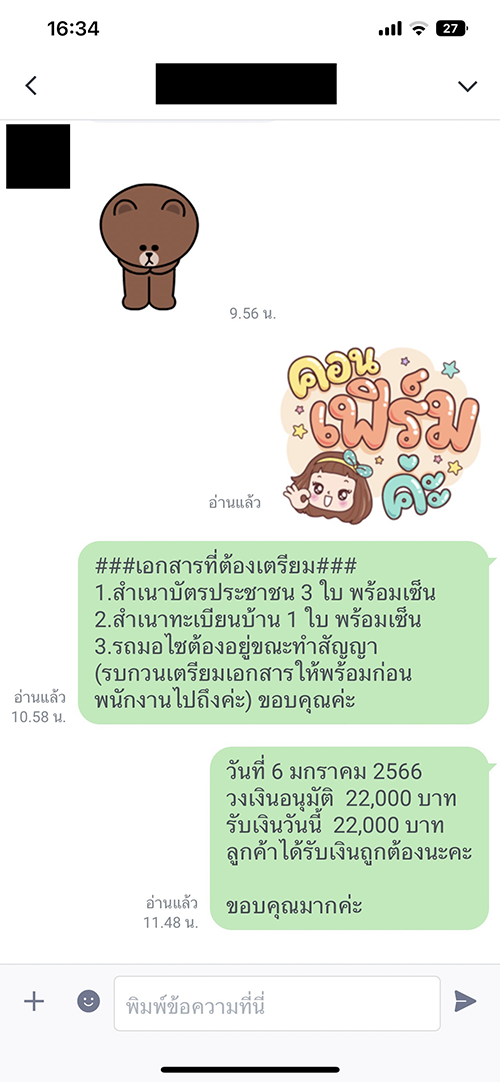Screen dimensions: 500x1082
Task: Select the วงเงินอนุมัติ 22,000 บาท message
Action: [349, 838]
